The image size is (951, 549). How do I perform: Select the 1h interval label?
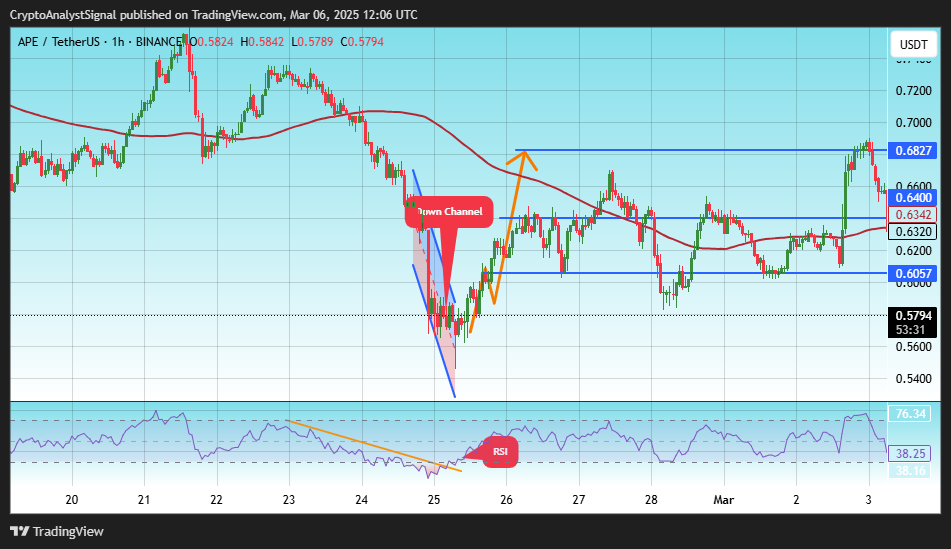point(118,42)
